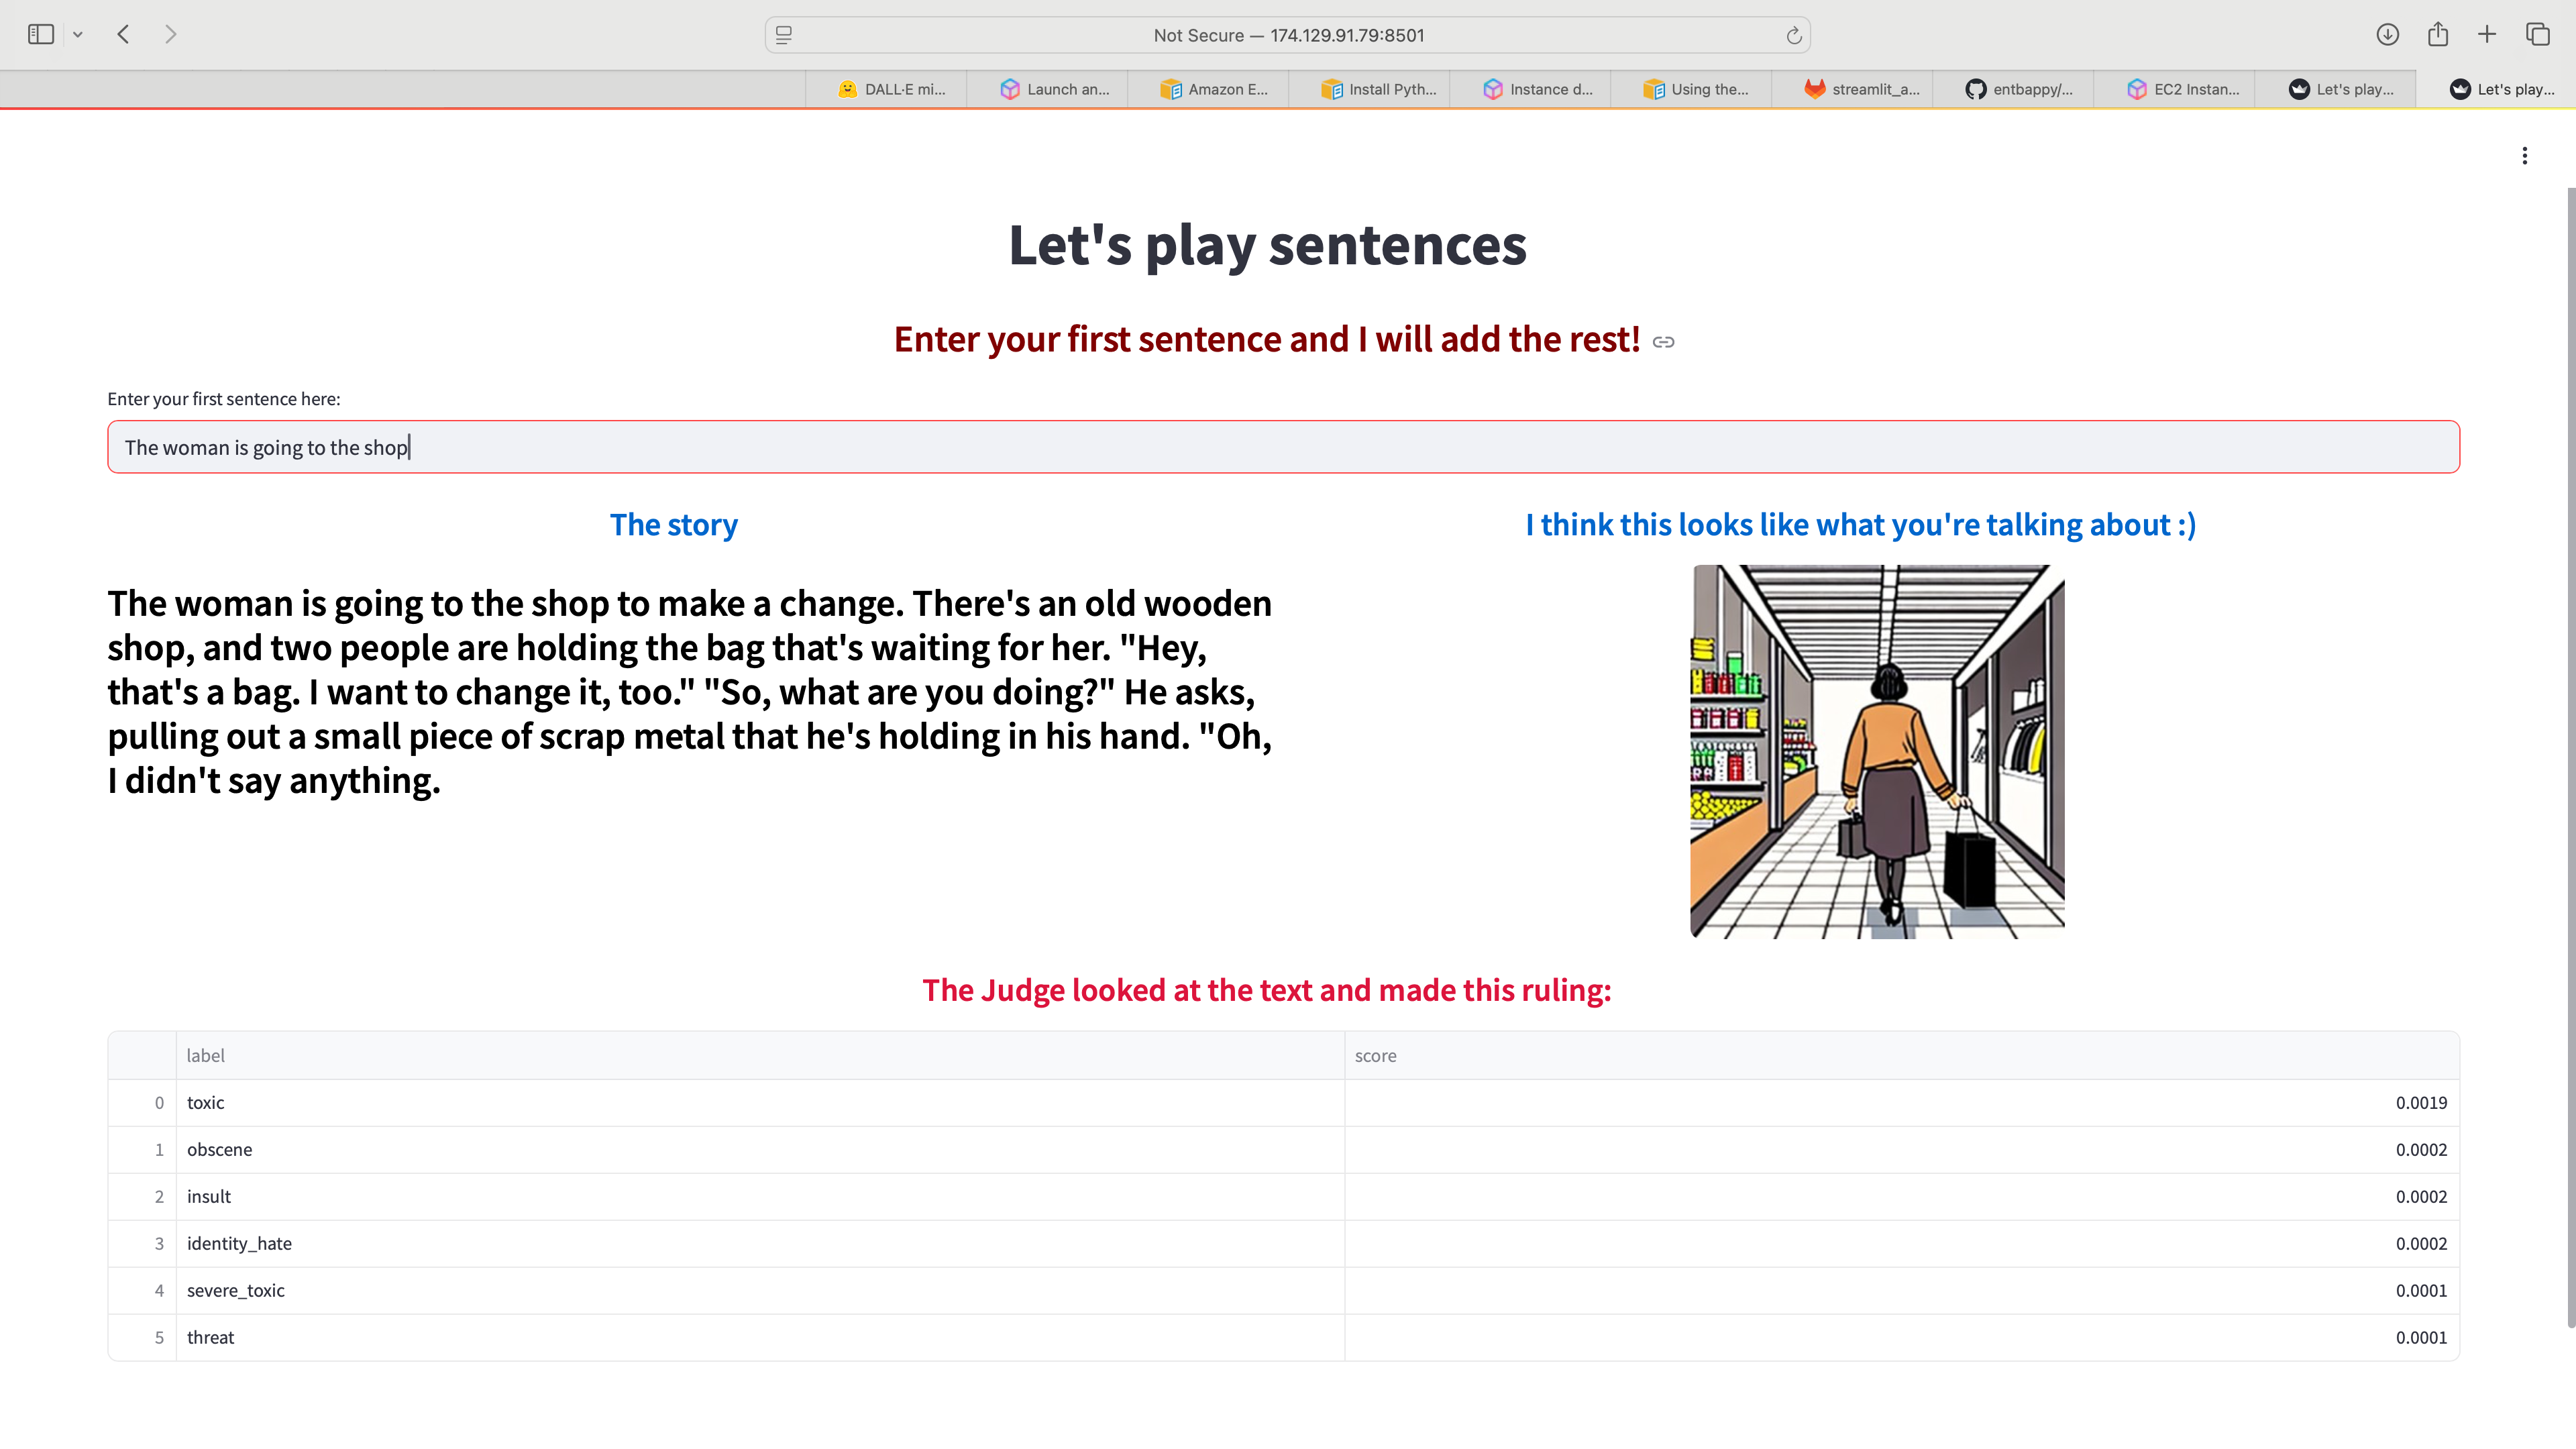Show the tab overview icon
The image size is (2576, 1449).
pyautogui.click(x=2537, y=35)
